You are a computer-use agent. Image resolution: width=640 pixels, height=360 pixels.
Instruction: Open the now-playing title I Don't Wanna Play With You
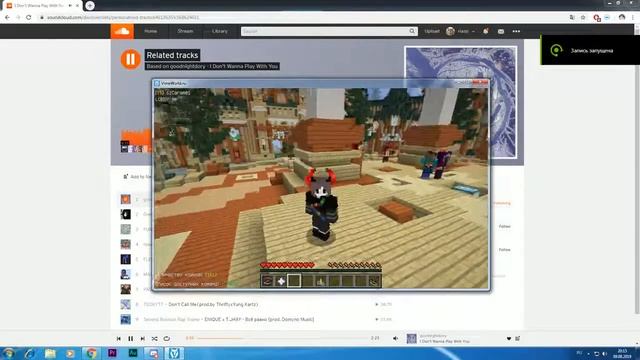pyautogui.click(x=444, y=341)
